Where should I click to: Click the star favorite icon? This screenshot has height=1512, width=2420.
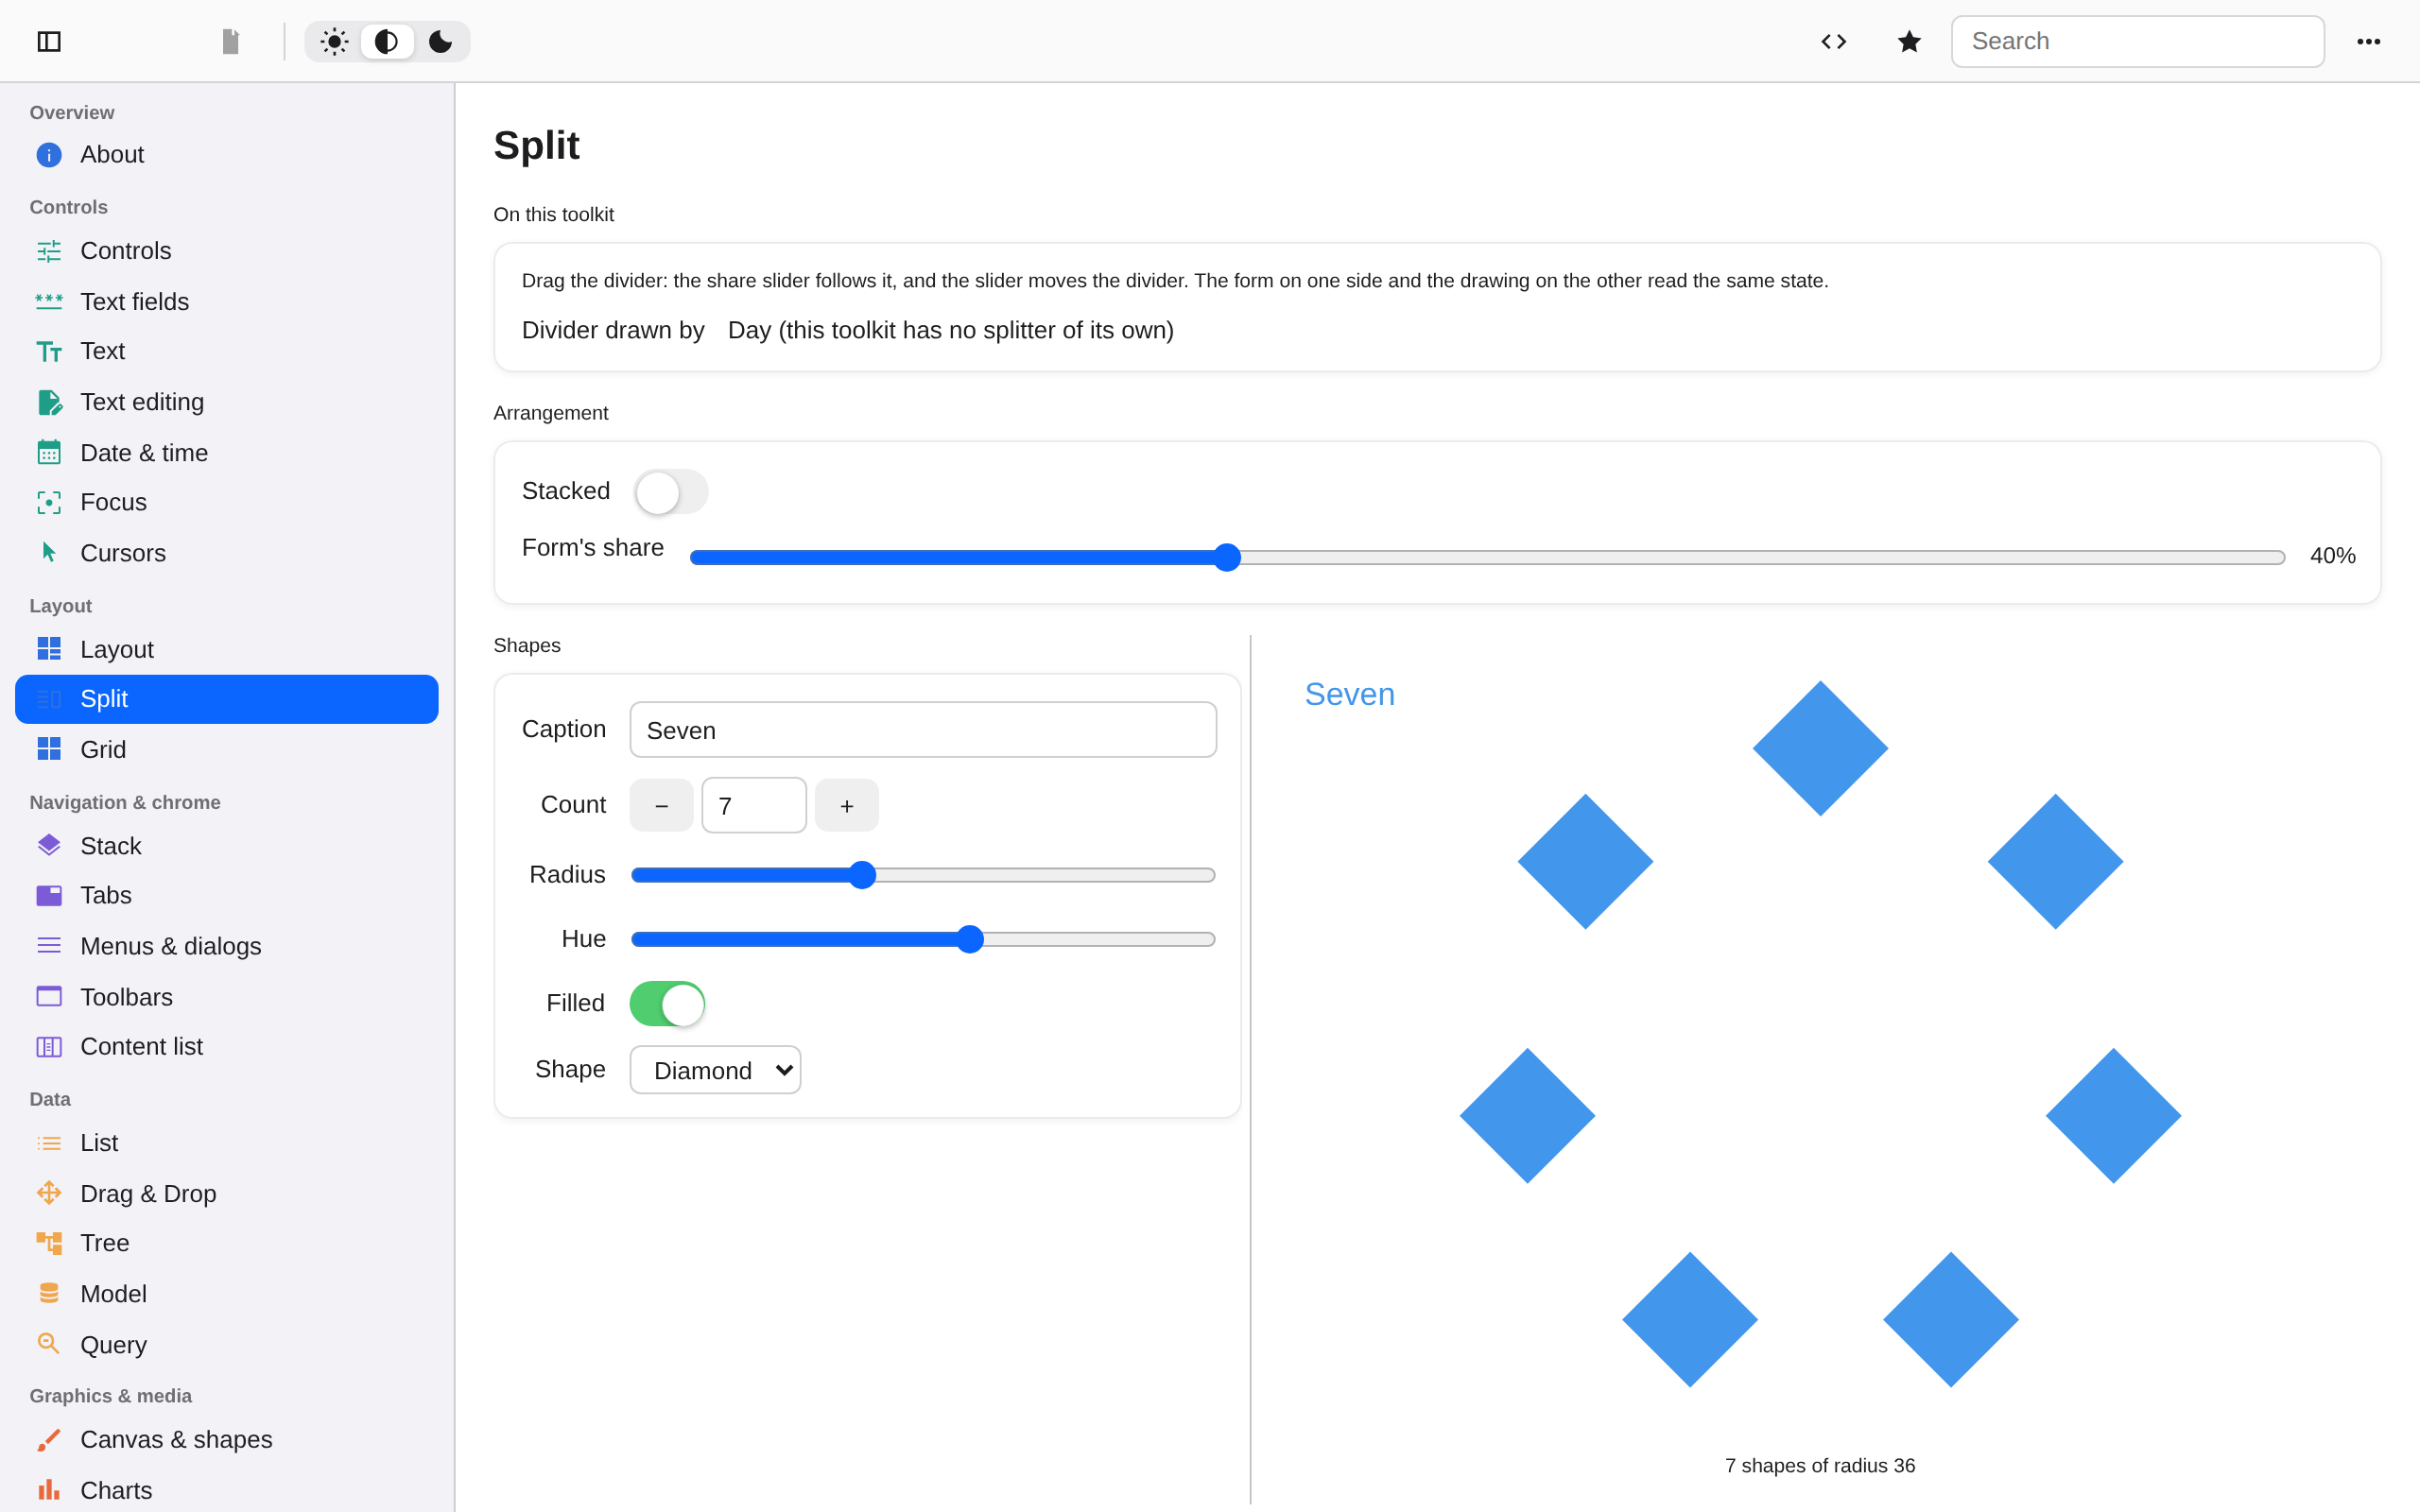(x=1909, y=41)
